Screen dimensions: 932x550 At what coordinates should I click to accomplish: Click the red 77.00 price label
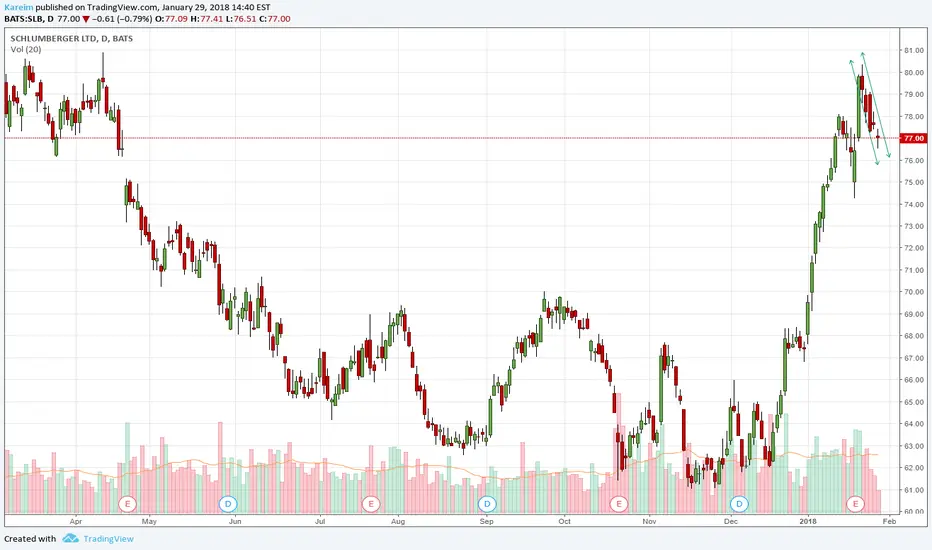(x=914, y=138)
